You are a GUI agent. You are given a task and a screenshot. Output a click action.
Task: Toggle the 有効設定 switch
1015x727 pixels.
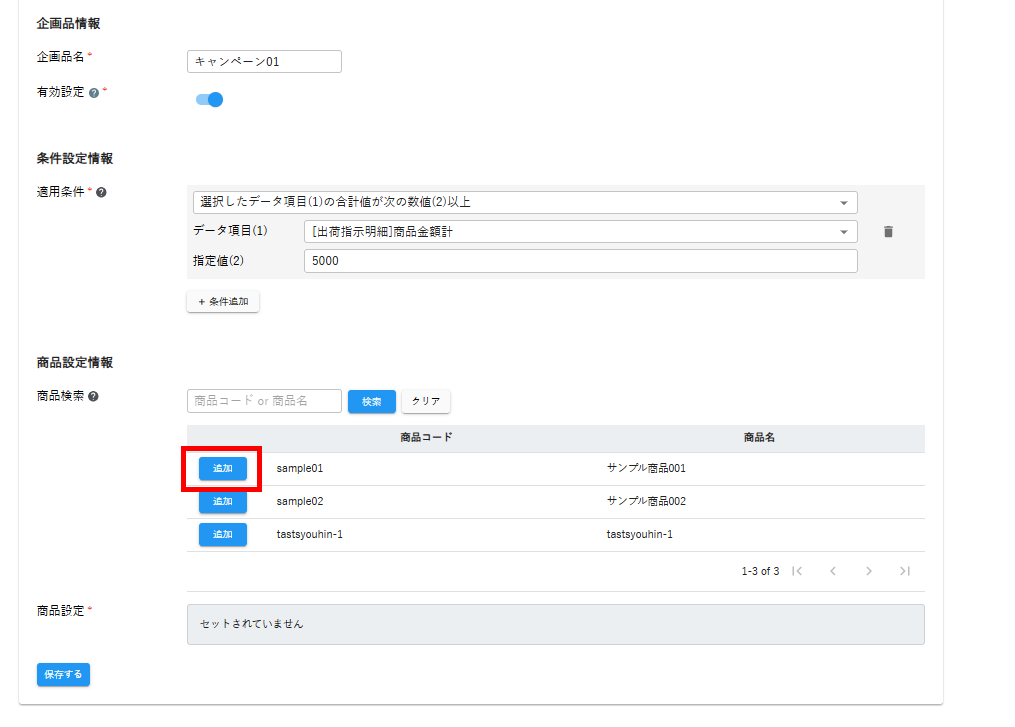point(209,99)
